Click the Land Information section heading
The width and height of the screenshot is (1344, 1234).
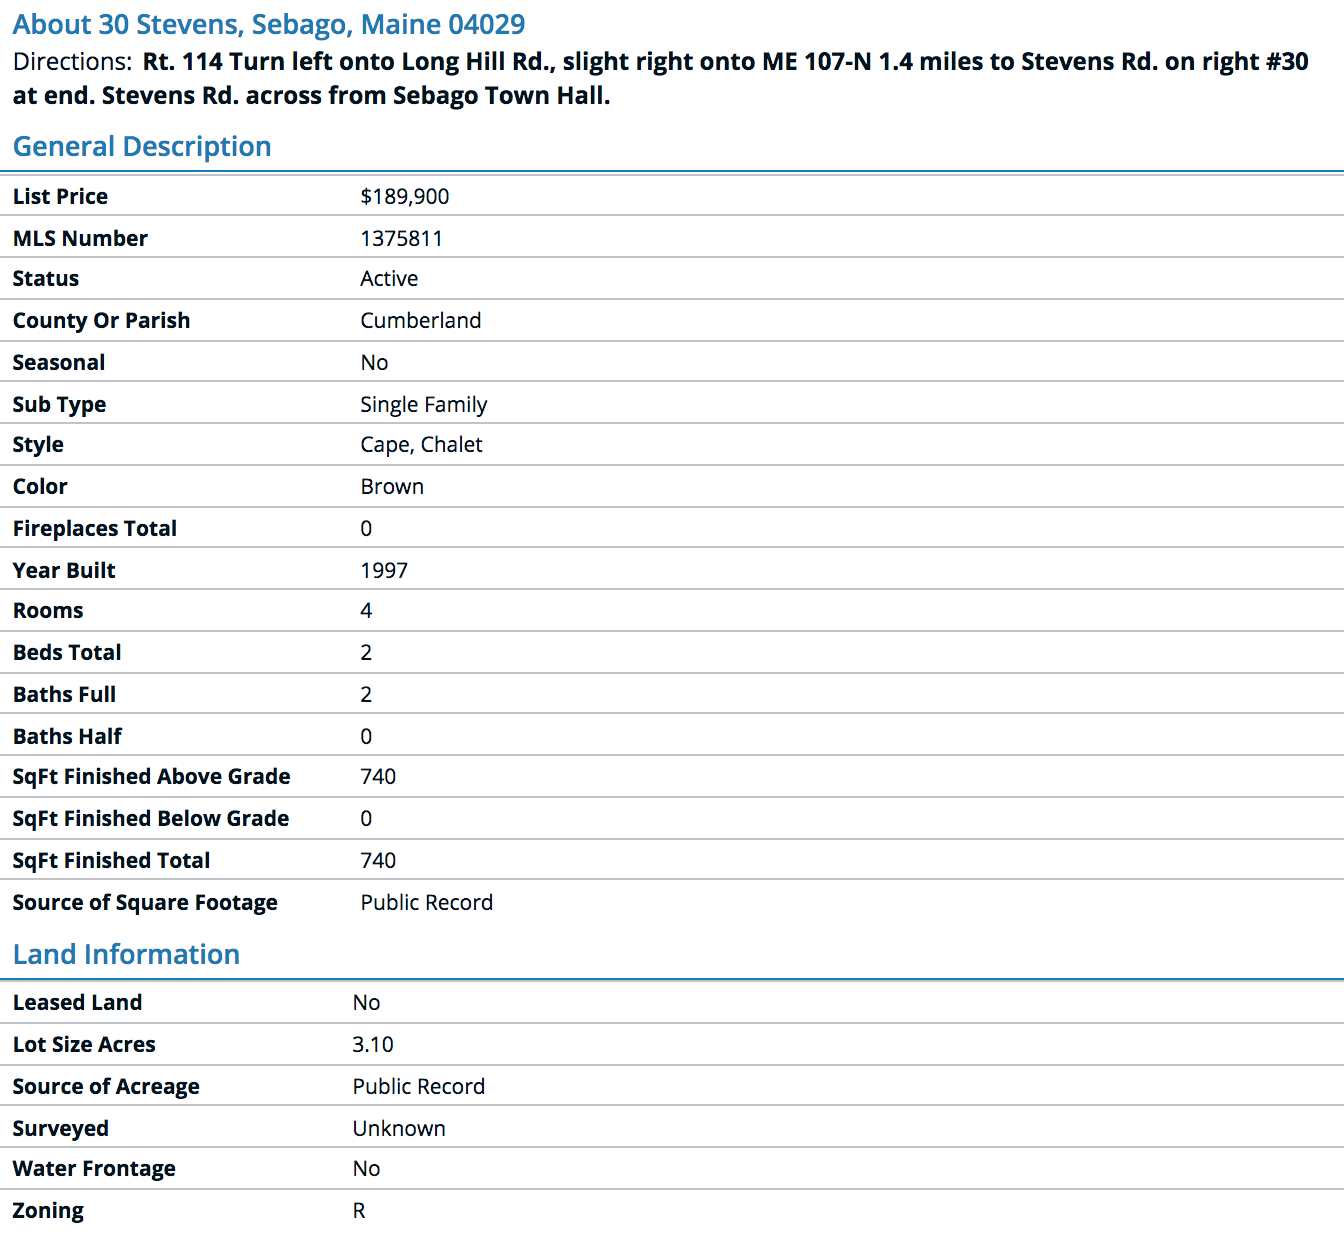[x=126, y=955]
